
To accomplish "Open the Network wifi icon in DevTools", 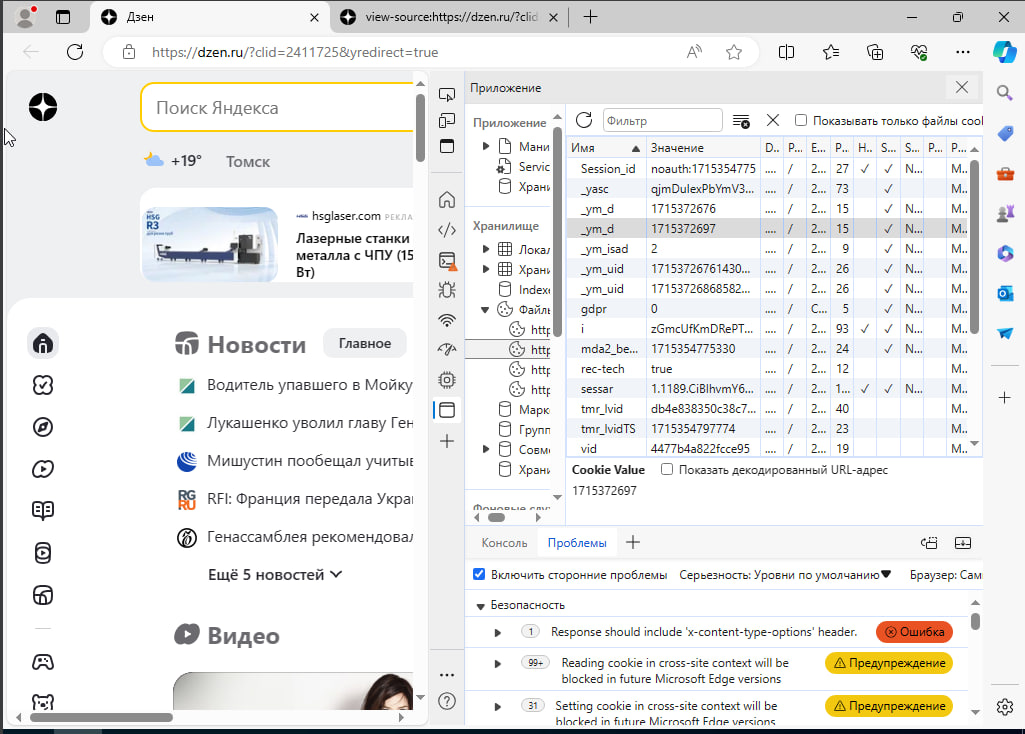I will pyautogui.click(x=447, y=320).
